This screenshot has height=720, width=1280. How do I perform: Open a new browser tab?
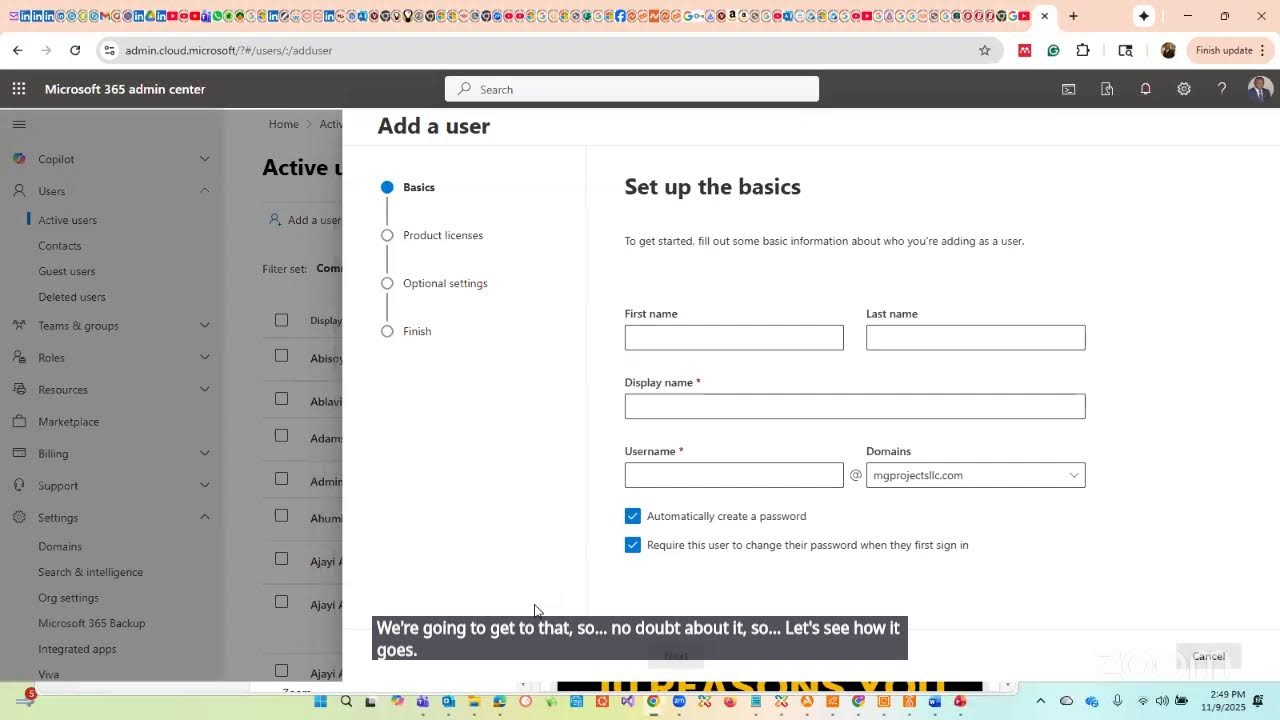[1073, 16]
